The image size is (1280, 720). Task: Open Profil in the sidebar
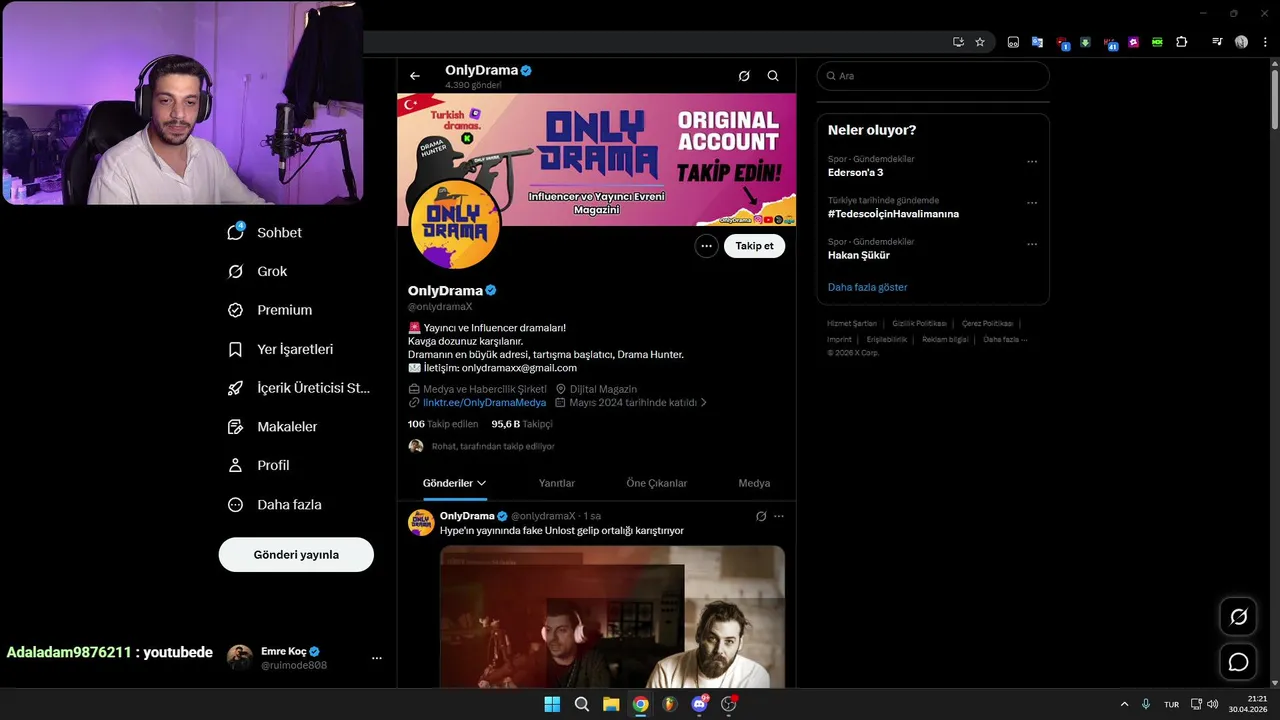pos(259,465)
